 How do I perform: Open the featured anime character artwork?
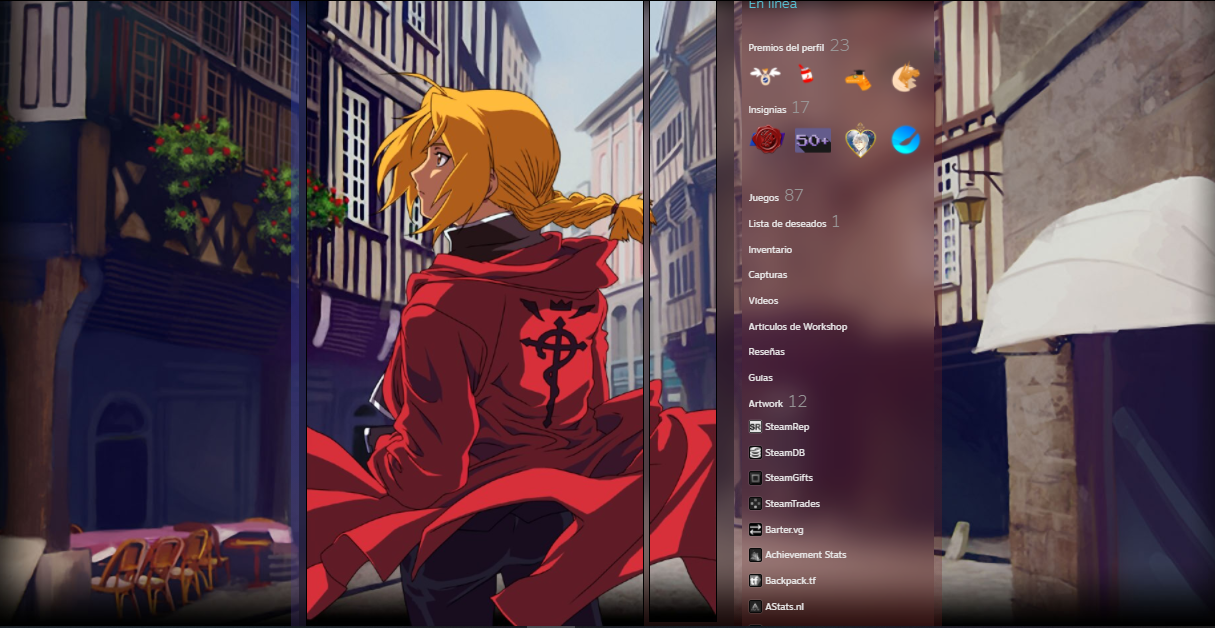pos(475,314)
